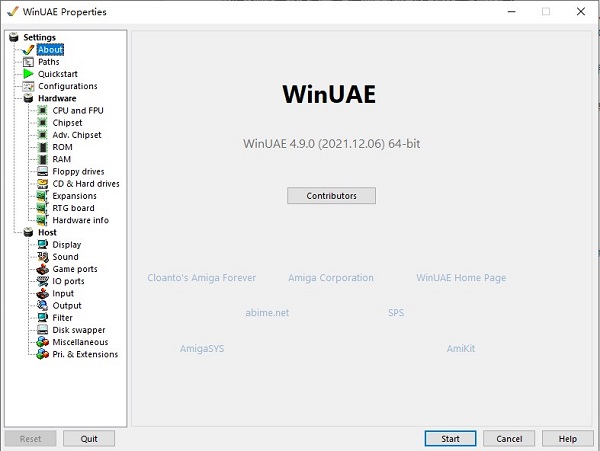Viewport: 600px width, 451px height.
Task: Click the Game ports joystick icon
Action: pyautogui.click(x=42, y=269)
